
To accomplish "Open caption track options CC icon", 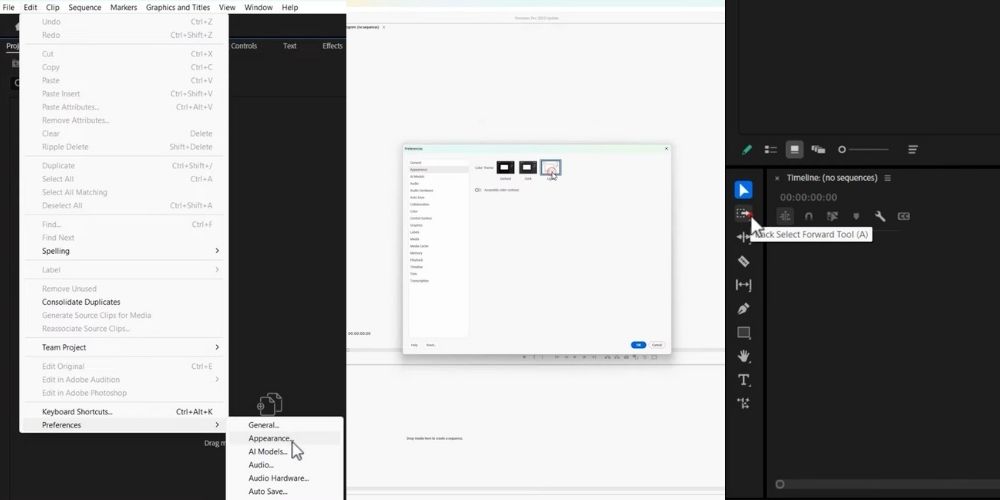I will pos(904,216).
